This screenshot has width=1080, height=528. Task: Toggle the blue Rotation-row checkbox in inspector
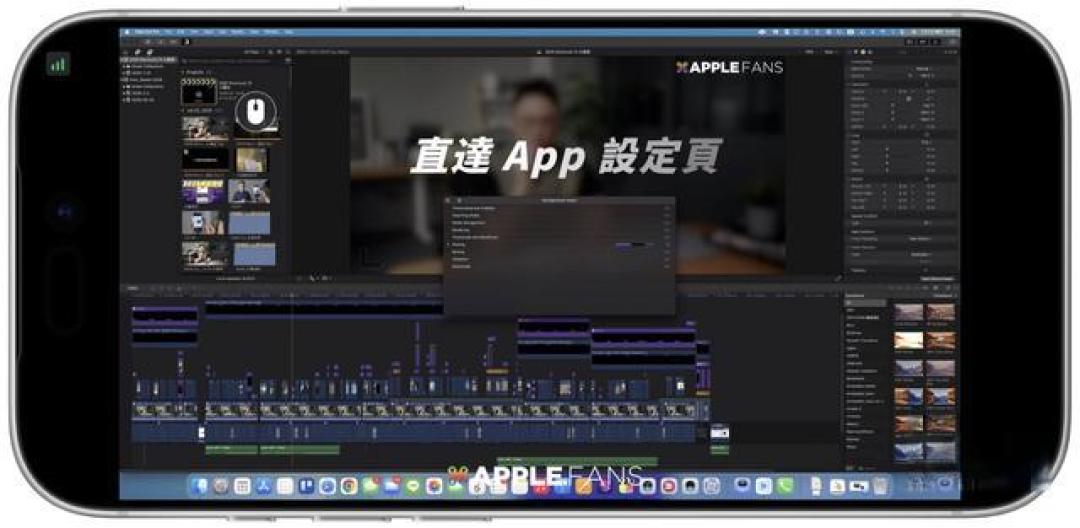(x=910, y=100)
